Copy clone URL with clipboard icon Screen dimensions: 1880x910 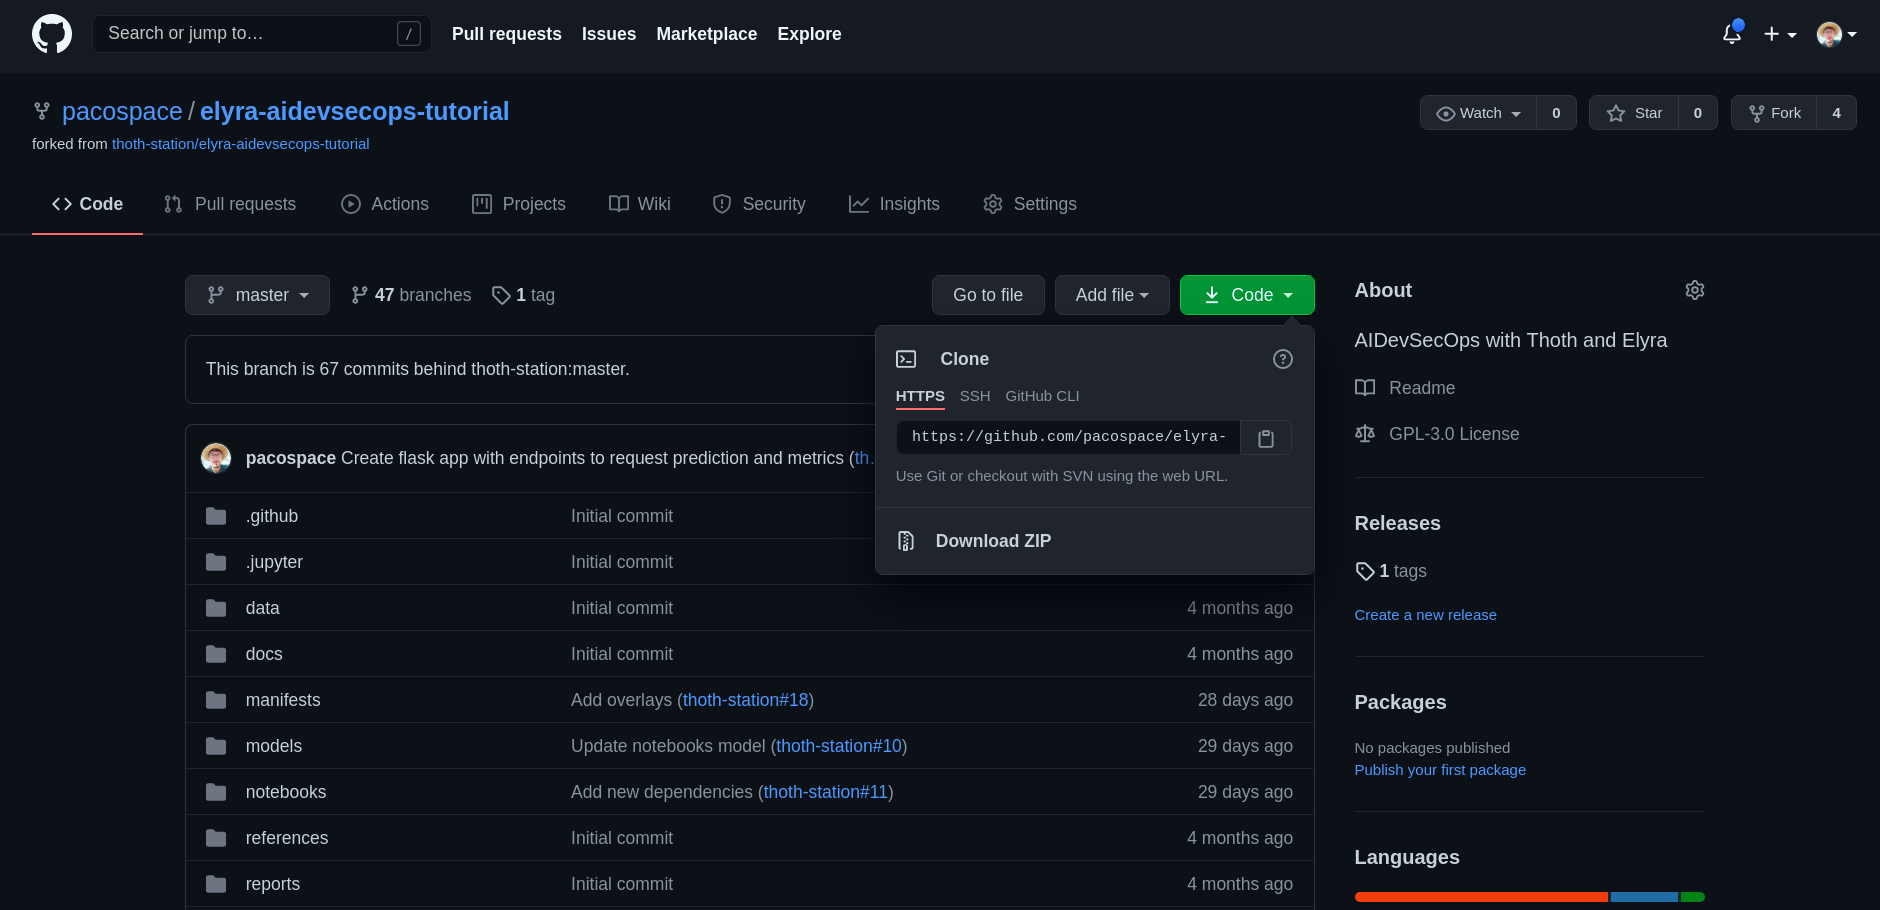point(1266,438)
